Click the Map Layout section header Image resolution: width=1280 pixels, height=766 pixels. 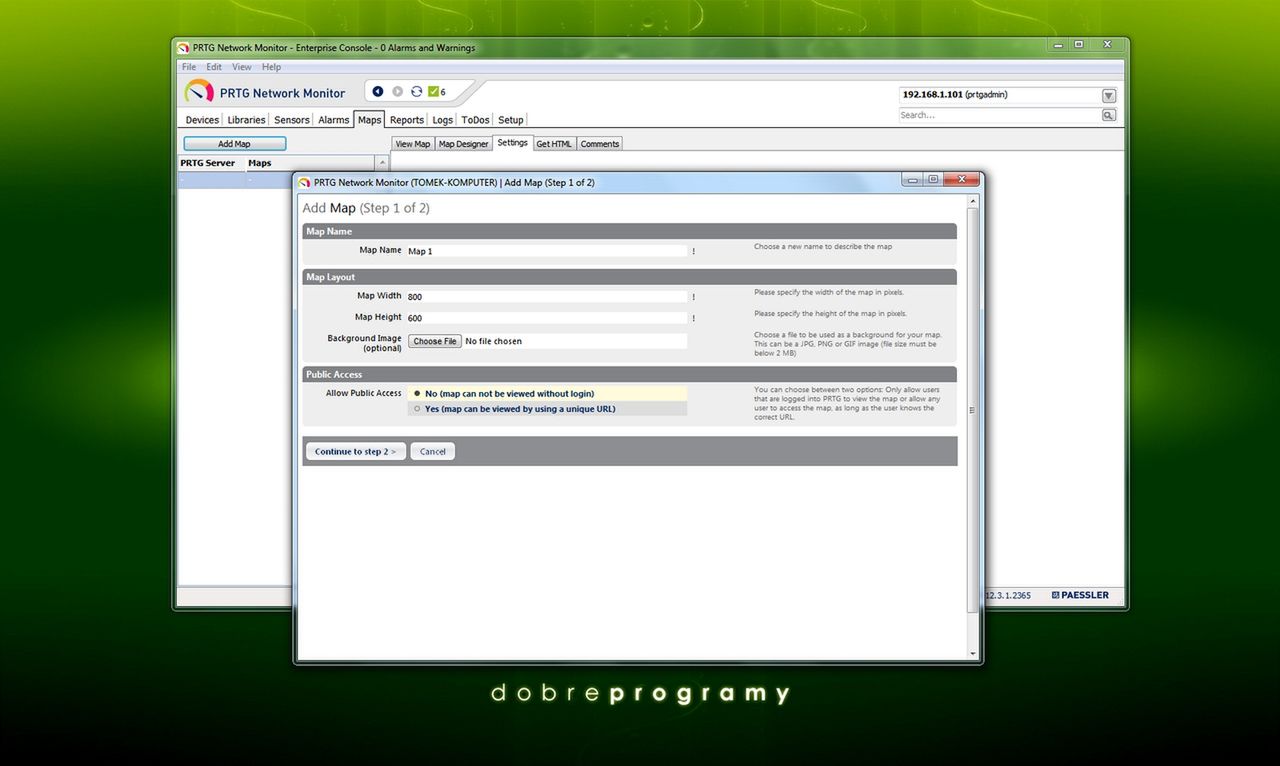point(630,277)
